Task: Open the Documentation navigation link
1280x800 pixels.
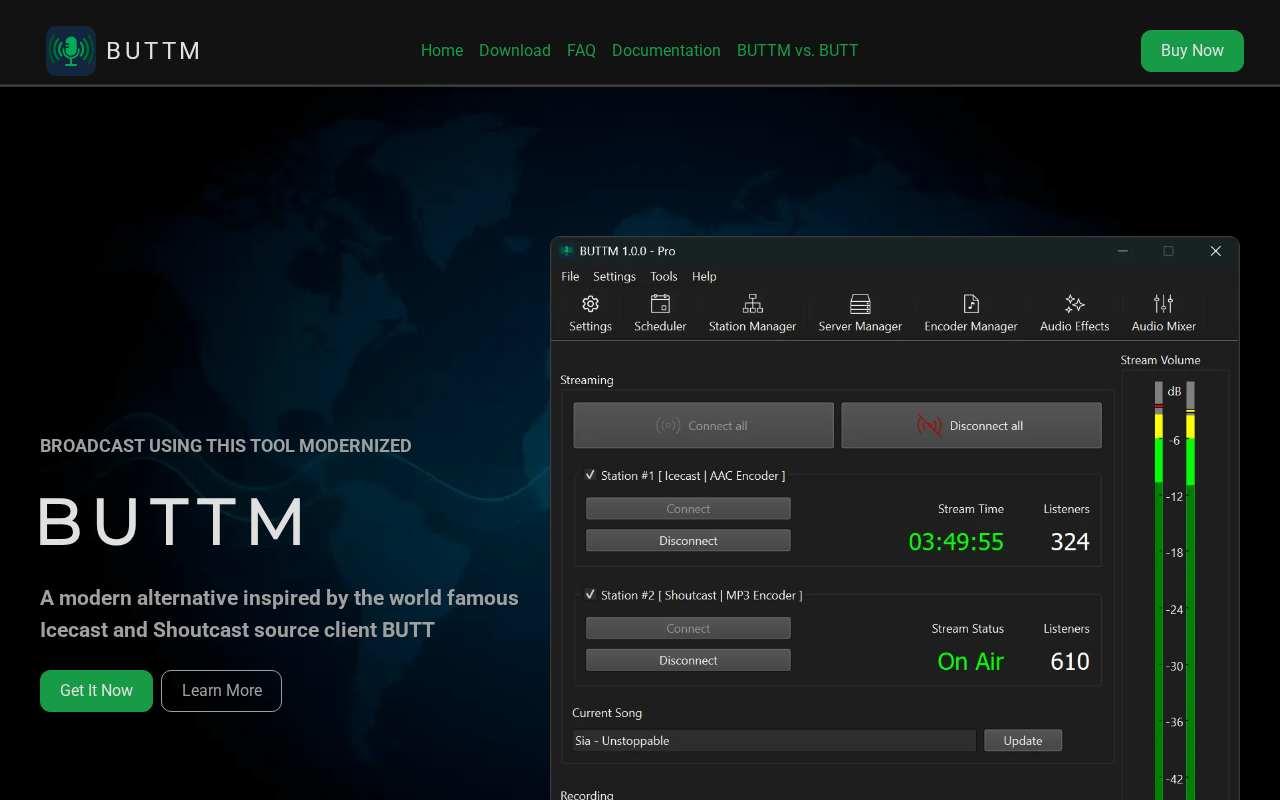Action: click(x=666, y=50)
